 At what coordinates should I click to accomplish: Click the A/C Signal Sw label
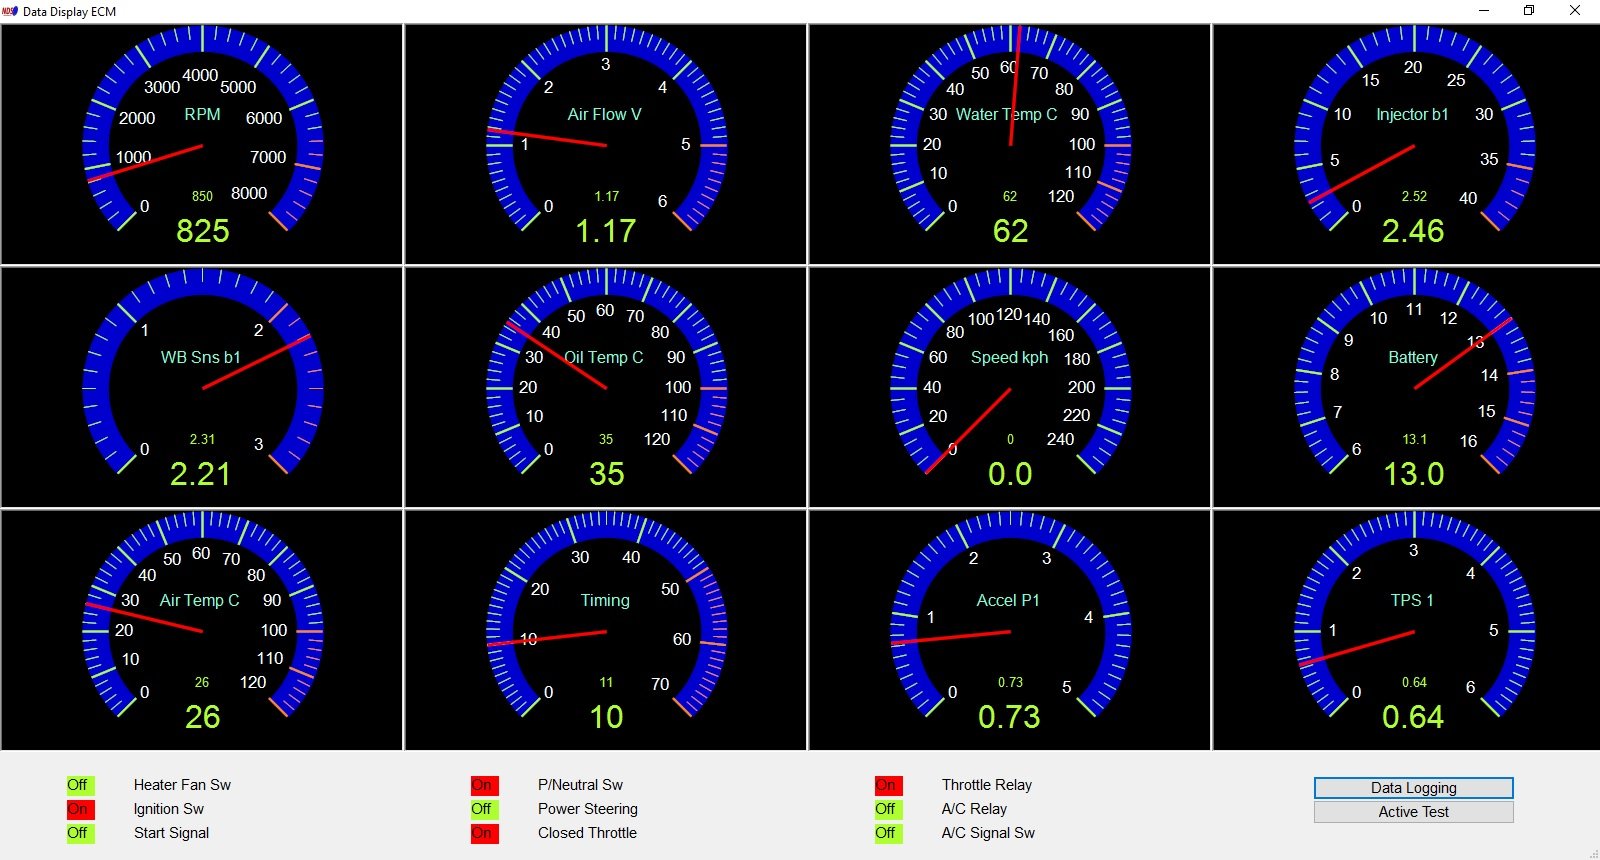[x=988, y=833]
